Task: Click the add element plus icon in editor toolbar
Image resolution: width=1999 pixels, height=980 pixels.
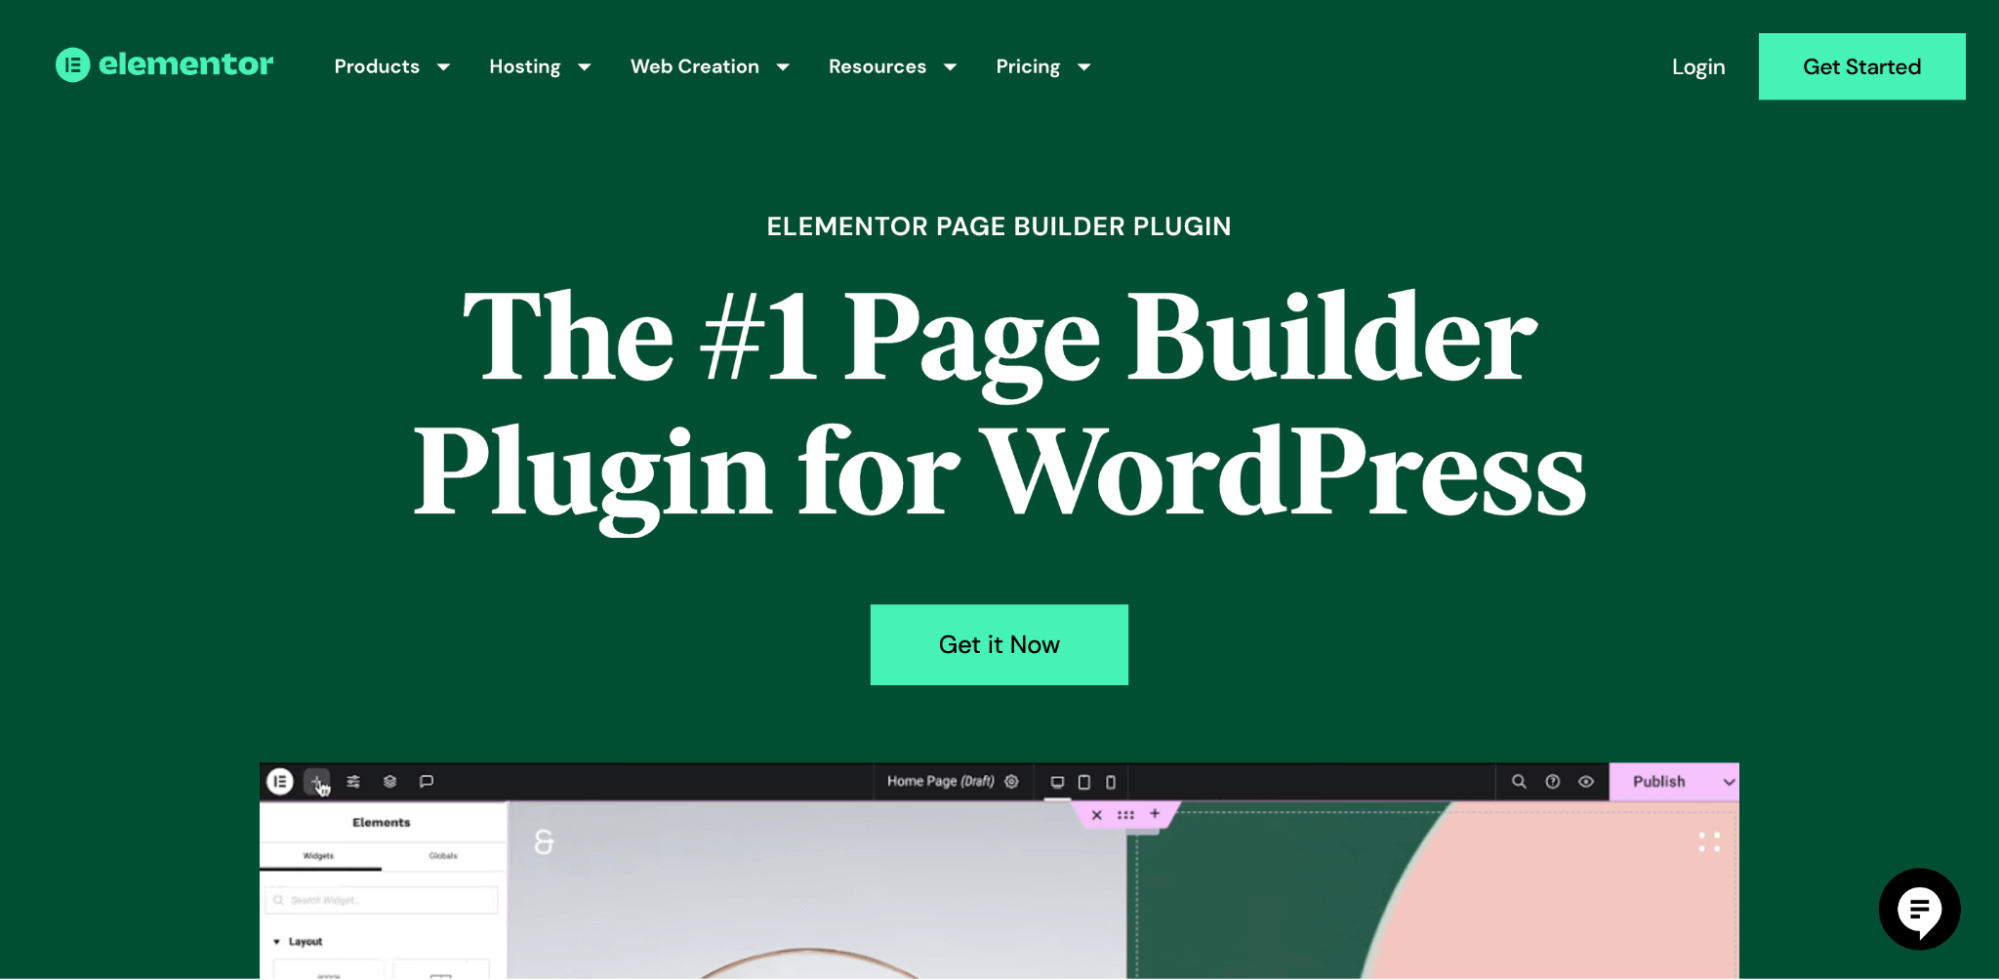Action: tap(317, 782)
